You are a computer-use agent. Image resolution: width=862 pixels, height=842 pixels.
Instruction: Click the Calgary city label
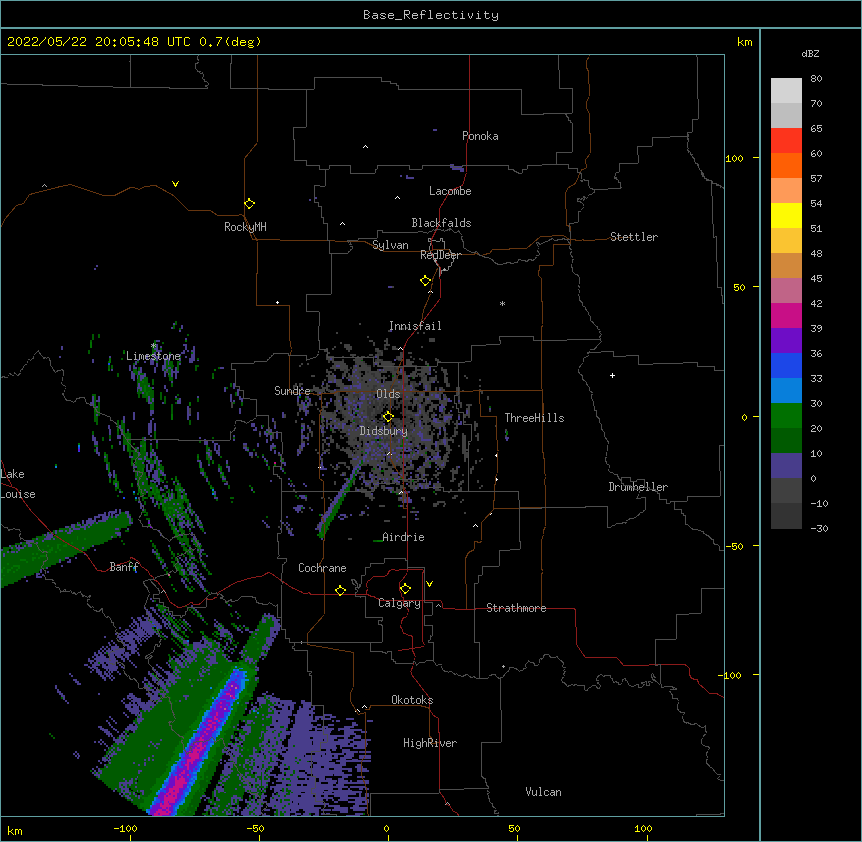(399, 603)
